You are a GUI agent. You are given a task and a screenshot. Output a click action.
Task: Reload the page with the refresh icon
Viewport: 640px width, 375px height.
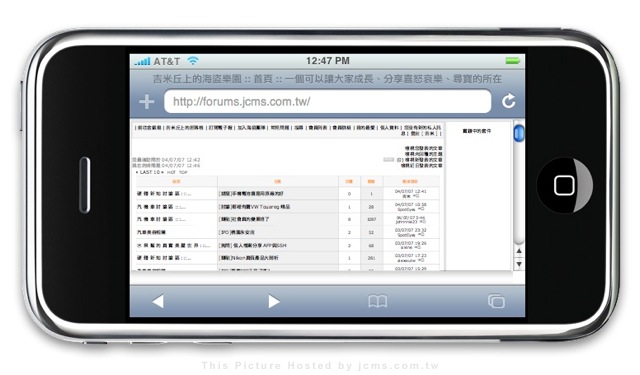pos(509,101)
